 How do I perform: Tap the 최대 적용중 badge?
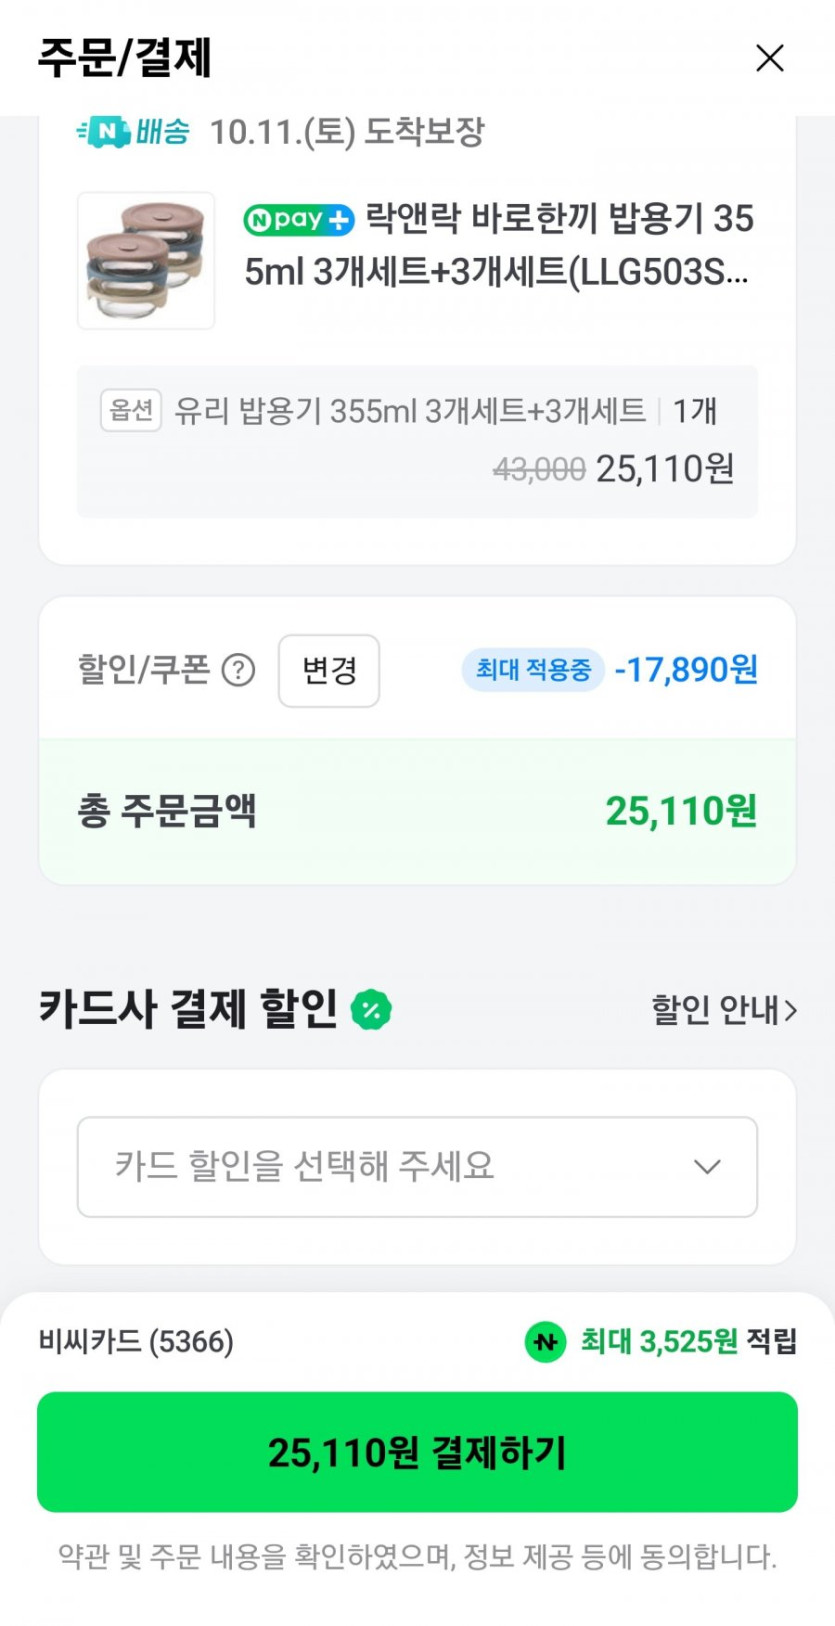533,670
